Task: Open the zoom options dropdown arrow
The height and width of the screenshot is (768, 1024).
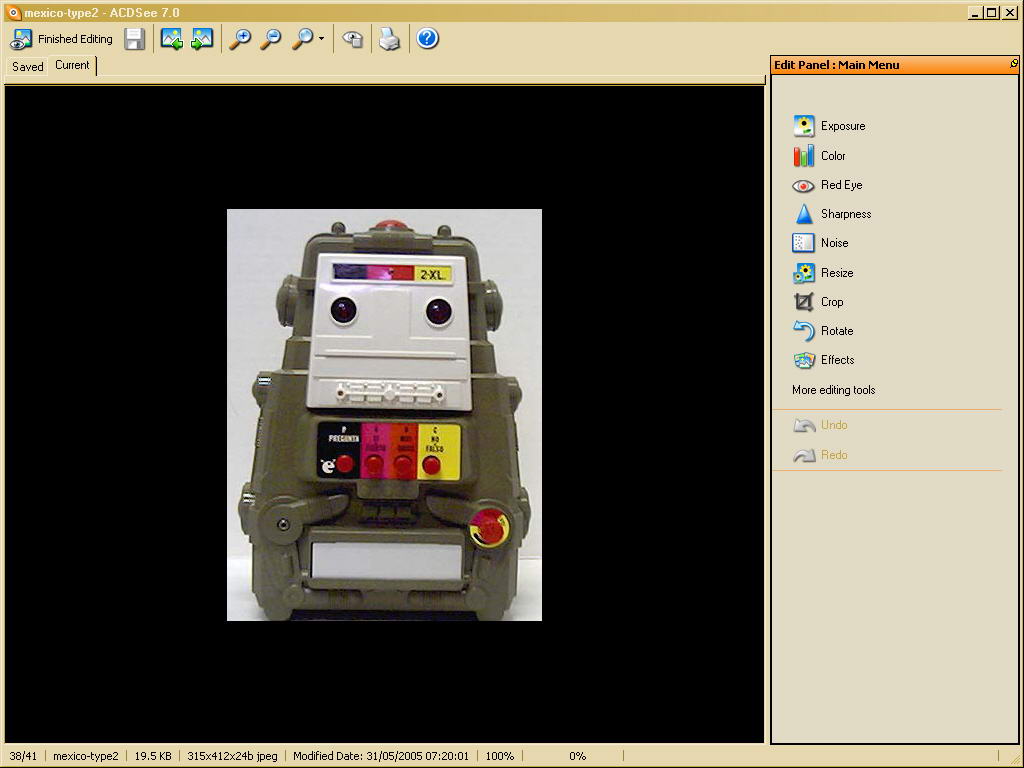Action: 321,39
